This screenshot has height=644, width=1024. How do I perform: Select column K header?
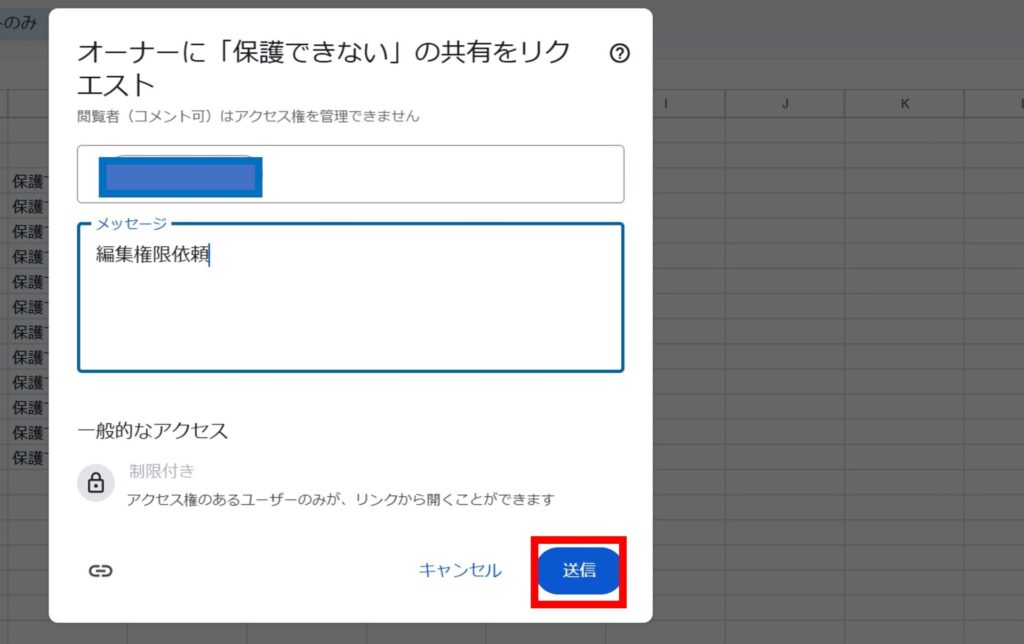[x=905, y=104]
